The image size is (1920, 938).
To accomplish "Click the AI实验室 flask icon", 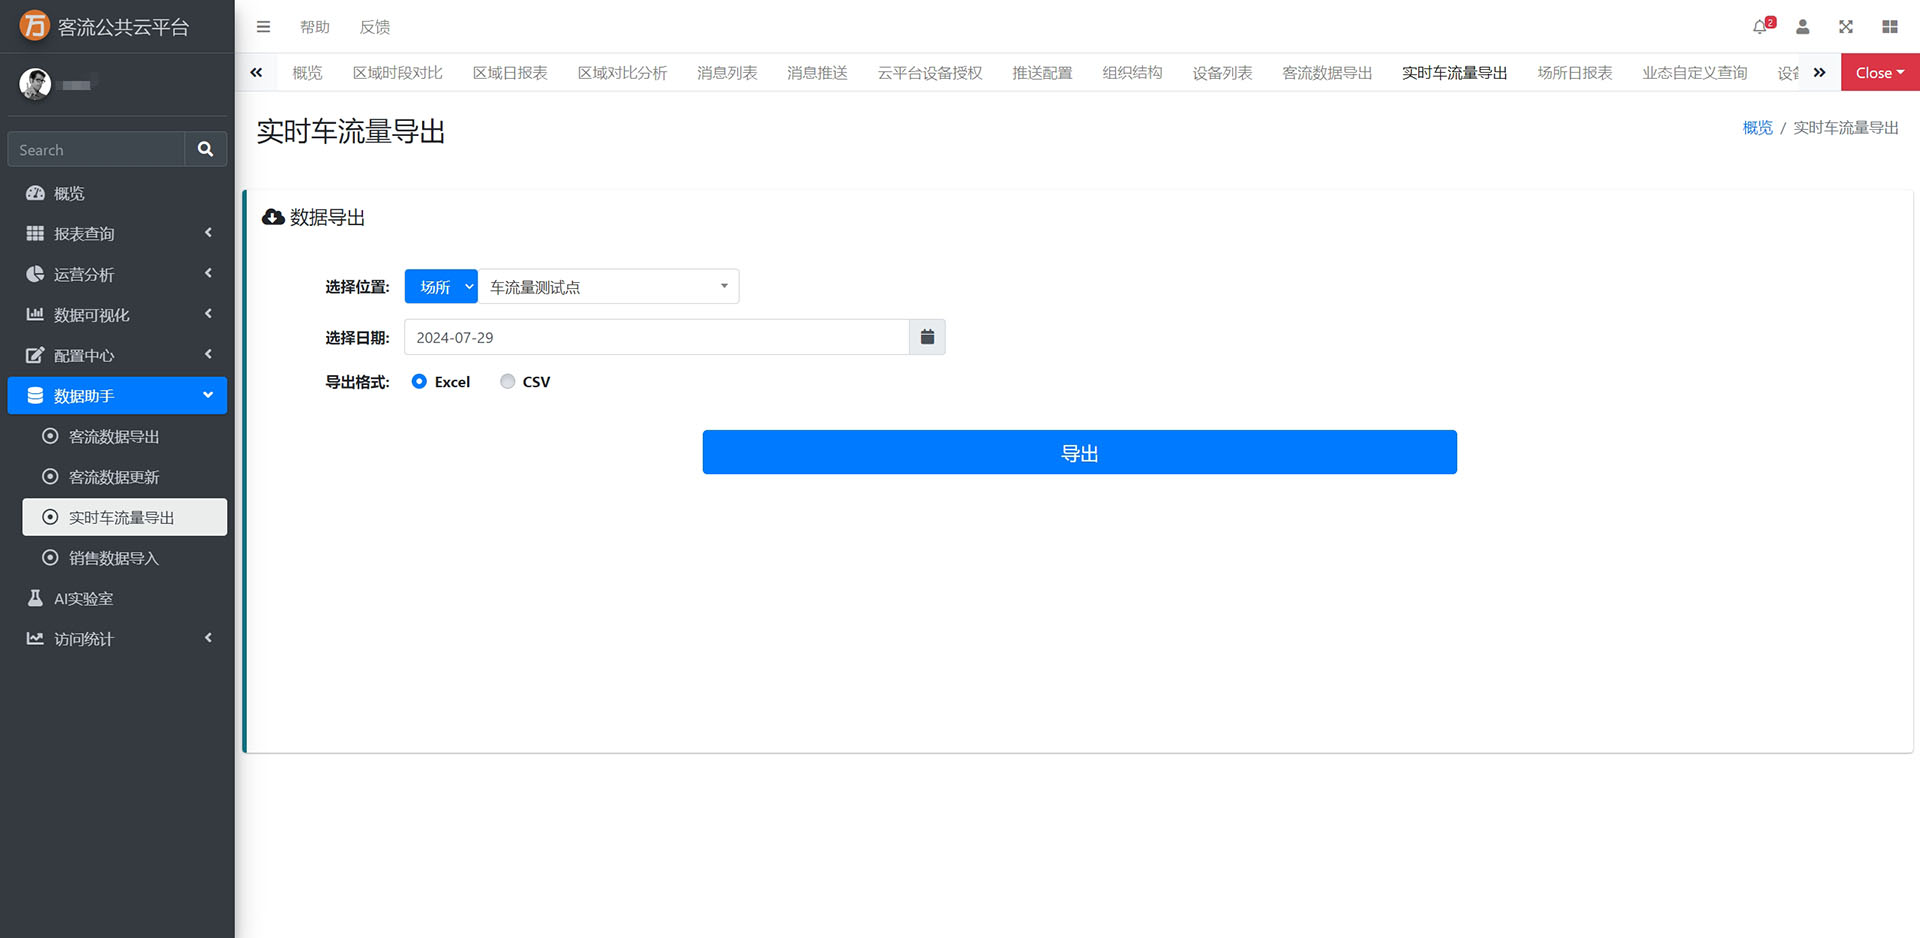I will (x=35, y=598).
